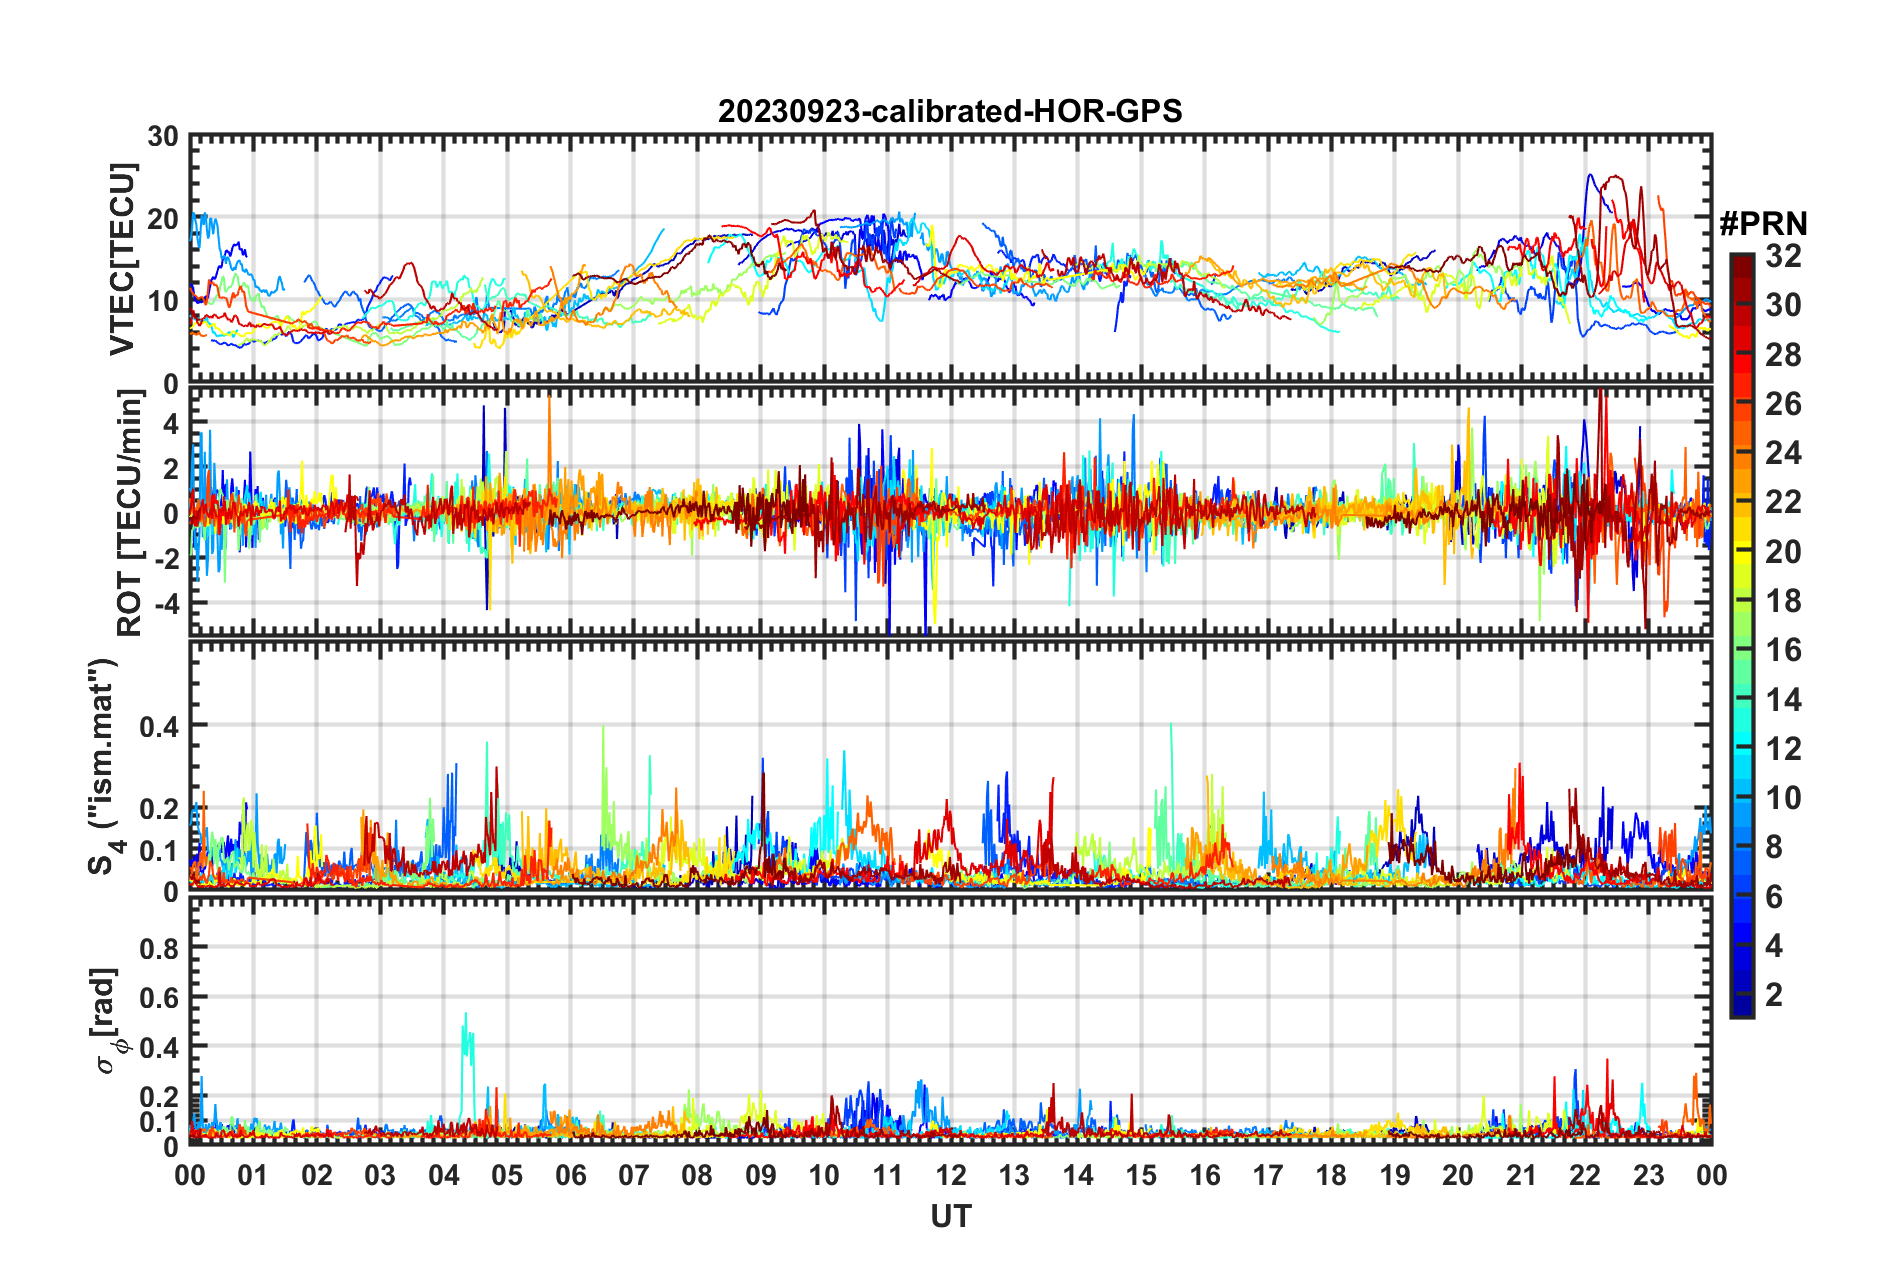This screenshot has width=1902, height=1272.
Task: Click x-axis tick label 19
Action: (1395, 1175)
